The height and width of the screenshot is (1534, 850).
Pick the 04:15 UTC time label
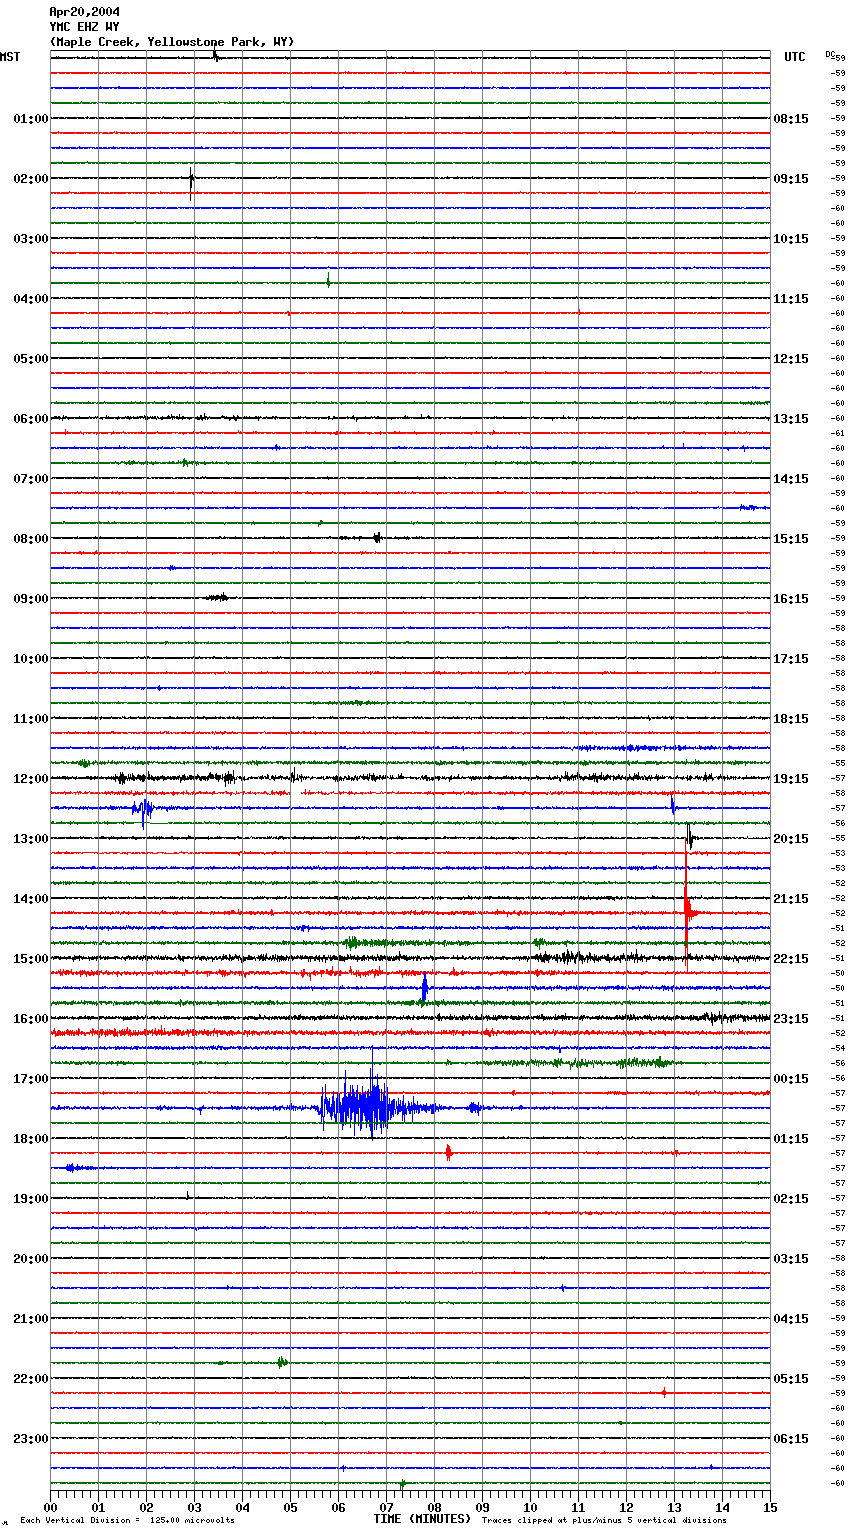(x=791, y=1319)
